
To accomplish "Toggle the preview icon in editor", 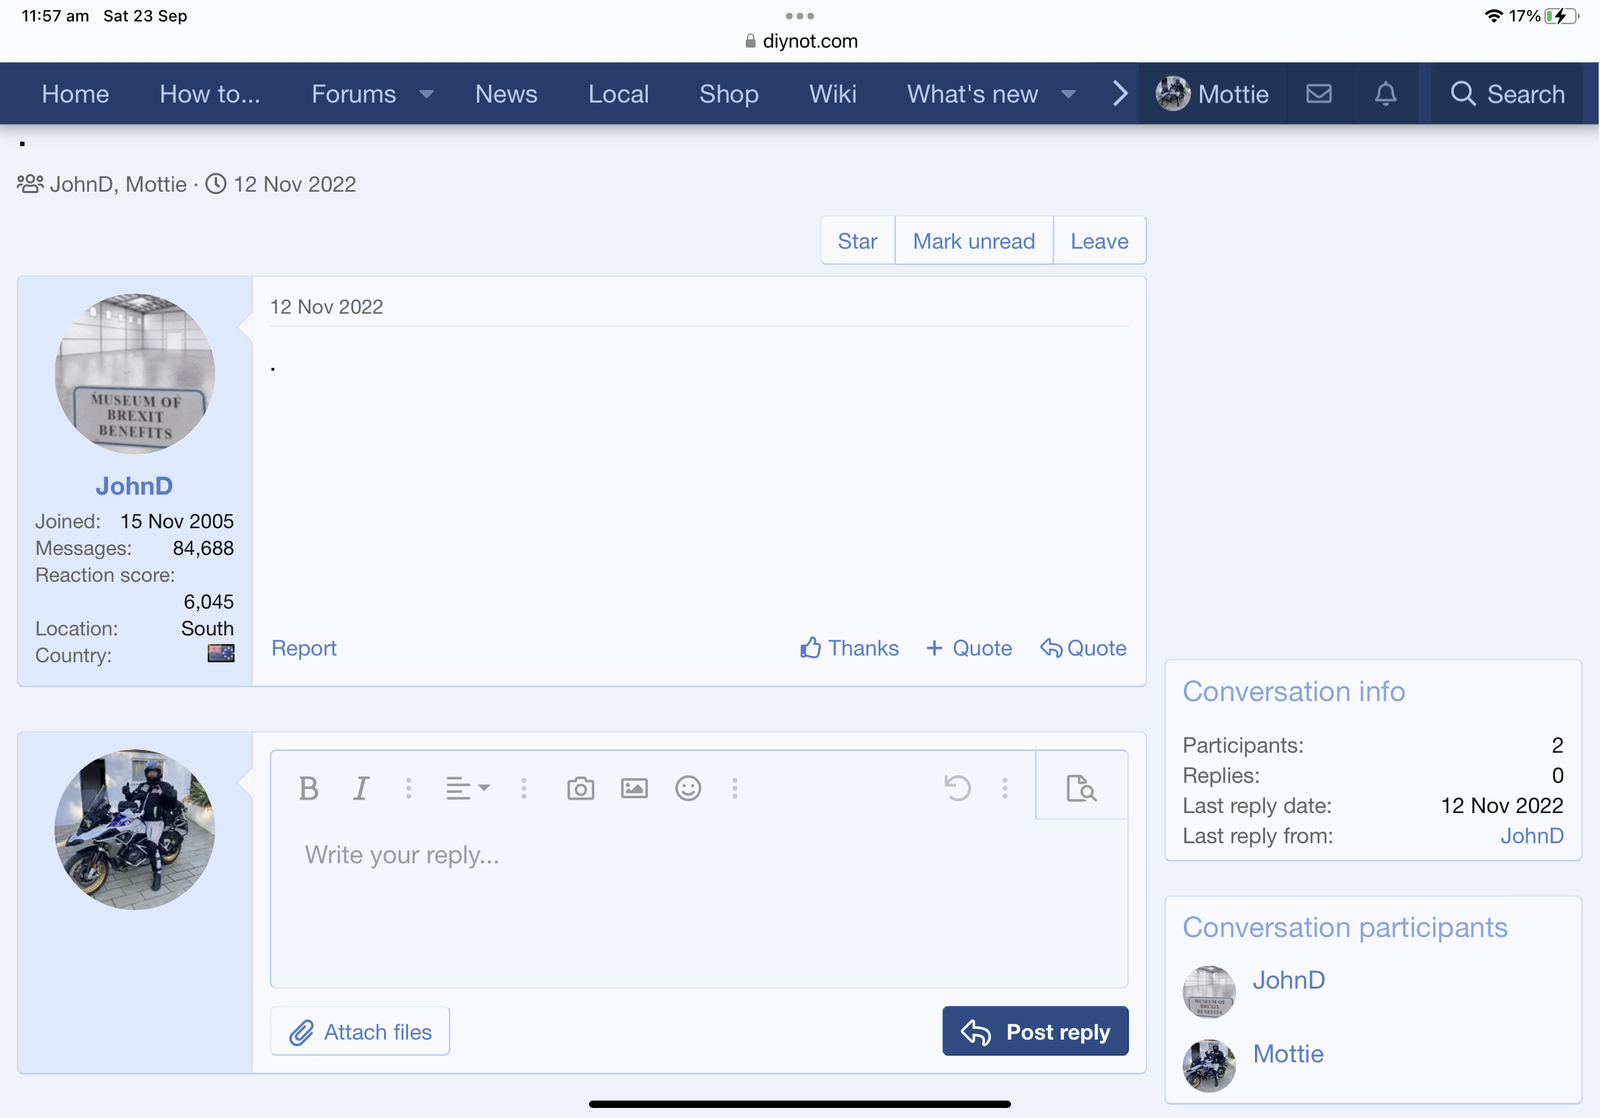I will click(1081, 789).
